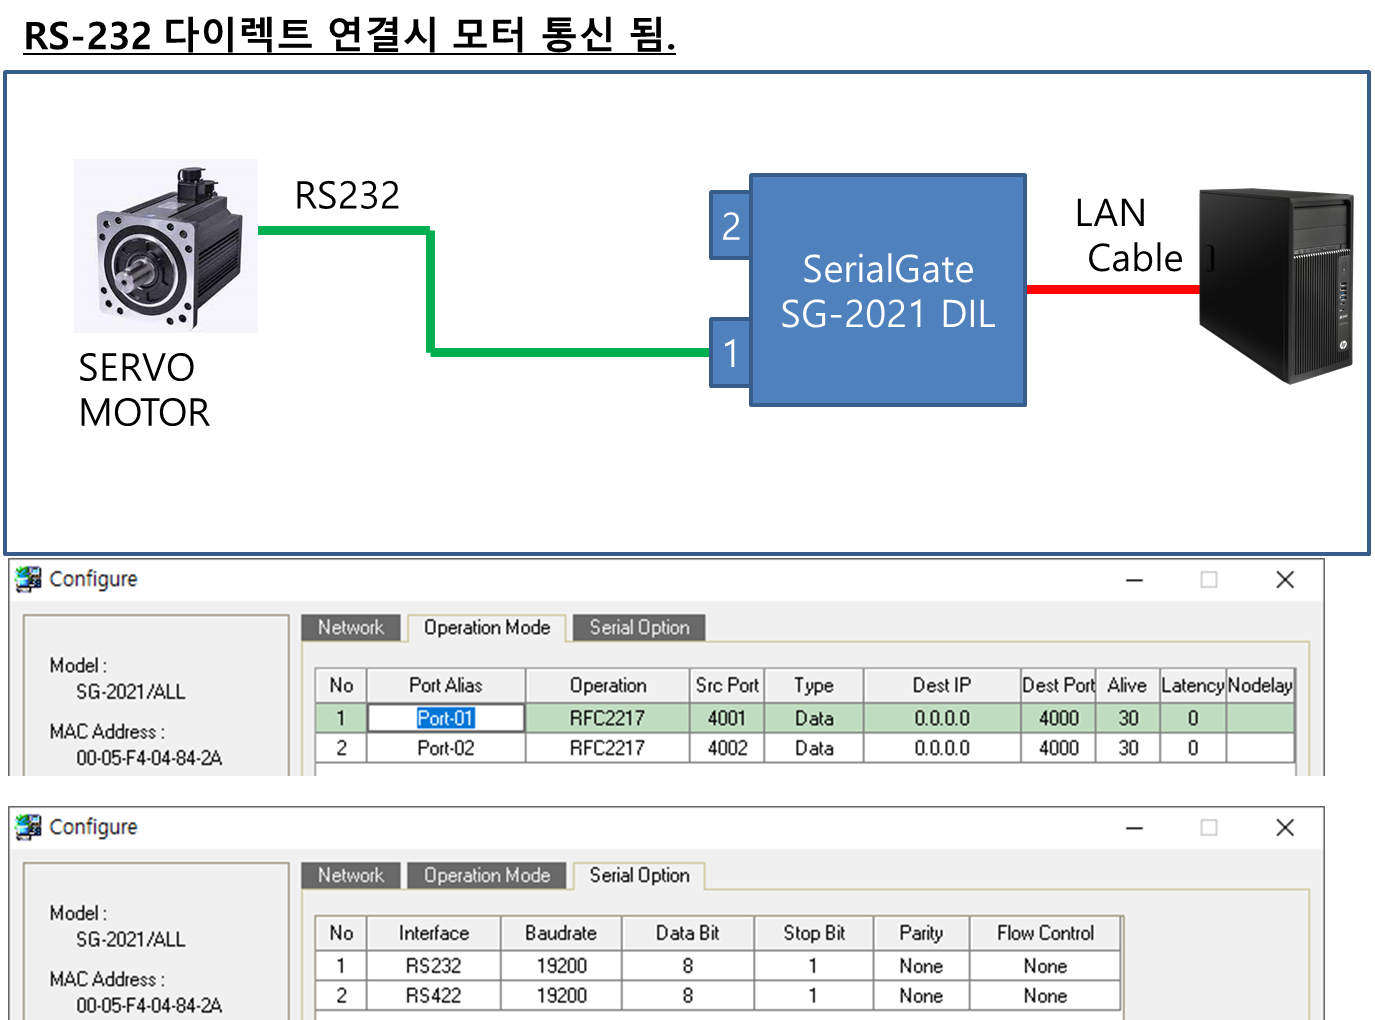Click the Dest IP column header
The image size is (1375, 1020).
click(942, 685)
